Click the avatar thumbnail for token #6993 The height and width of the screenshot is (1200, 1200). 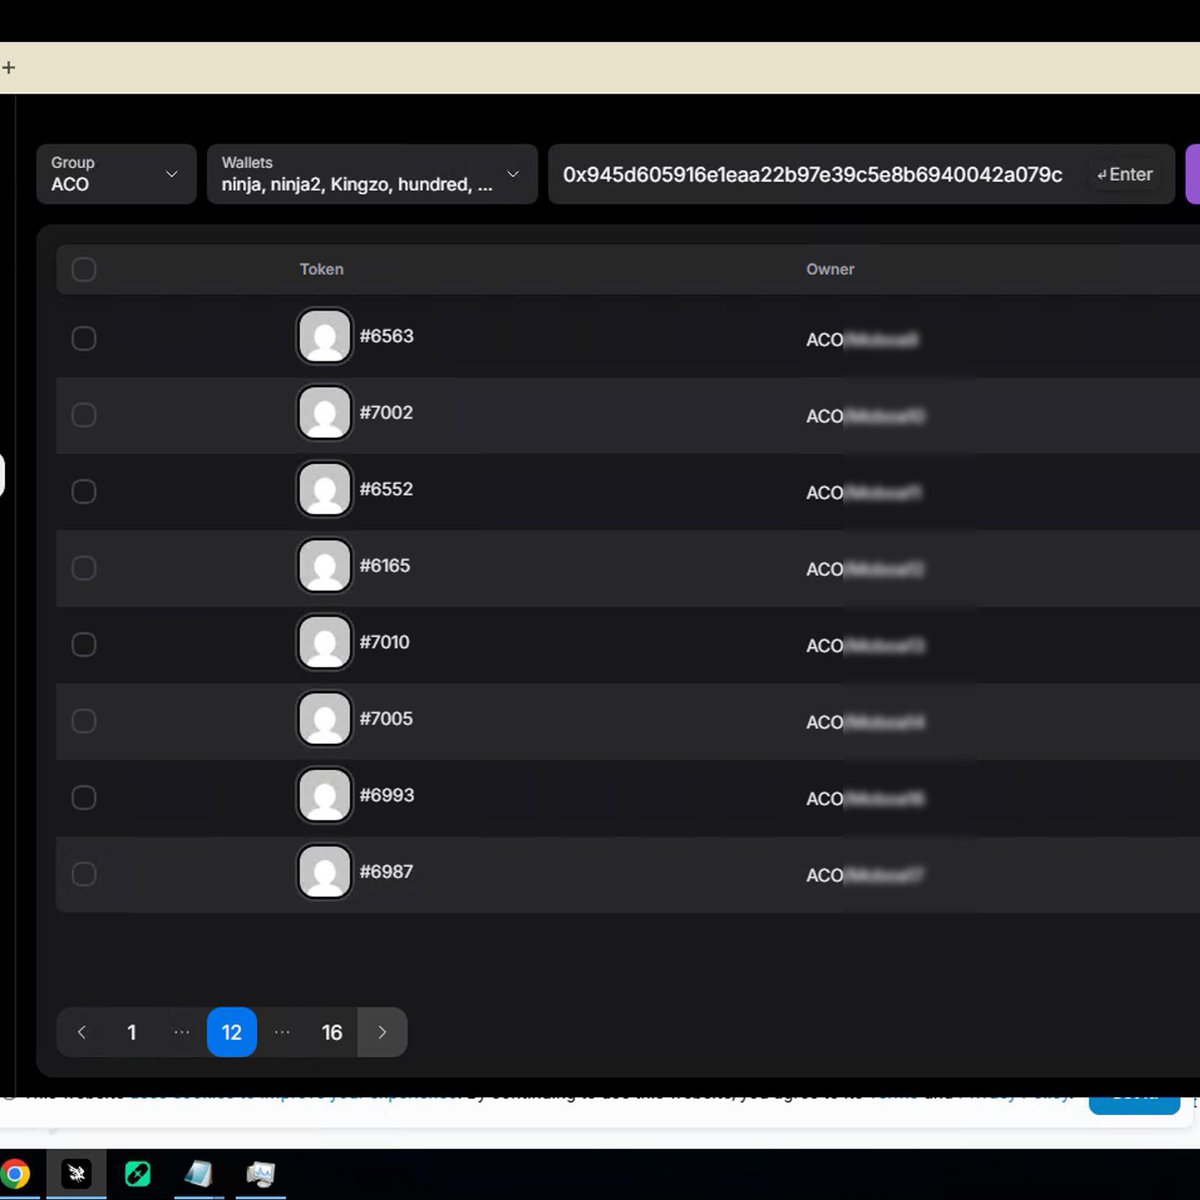(324, 795)
